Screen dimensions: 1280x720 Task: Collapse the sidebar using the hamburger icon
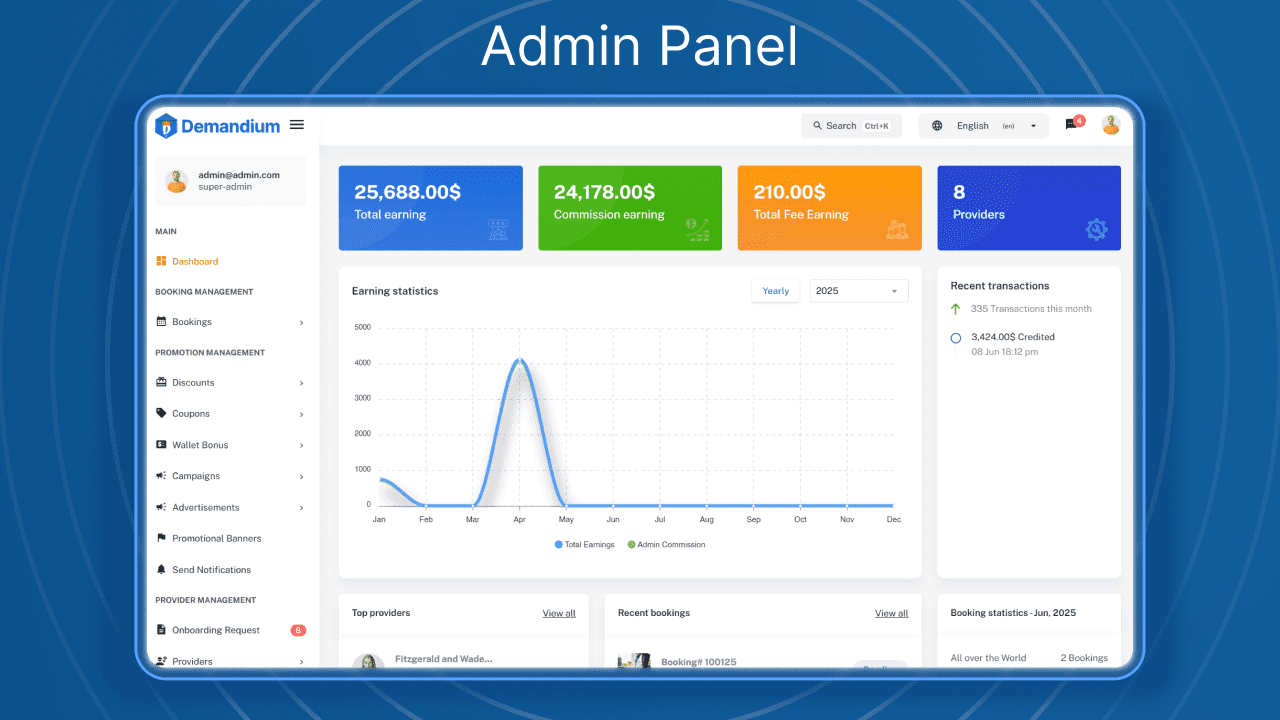coord(296,124)
